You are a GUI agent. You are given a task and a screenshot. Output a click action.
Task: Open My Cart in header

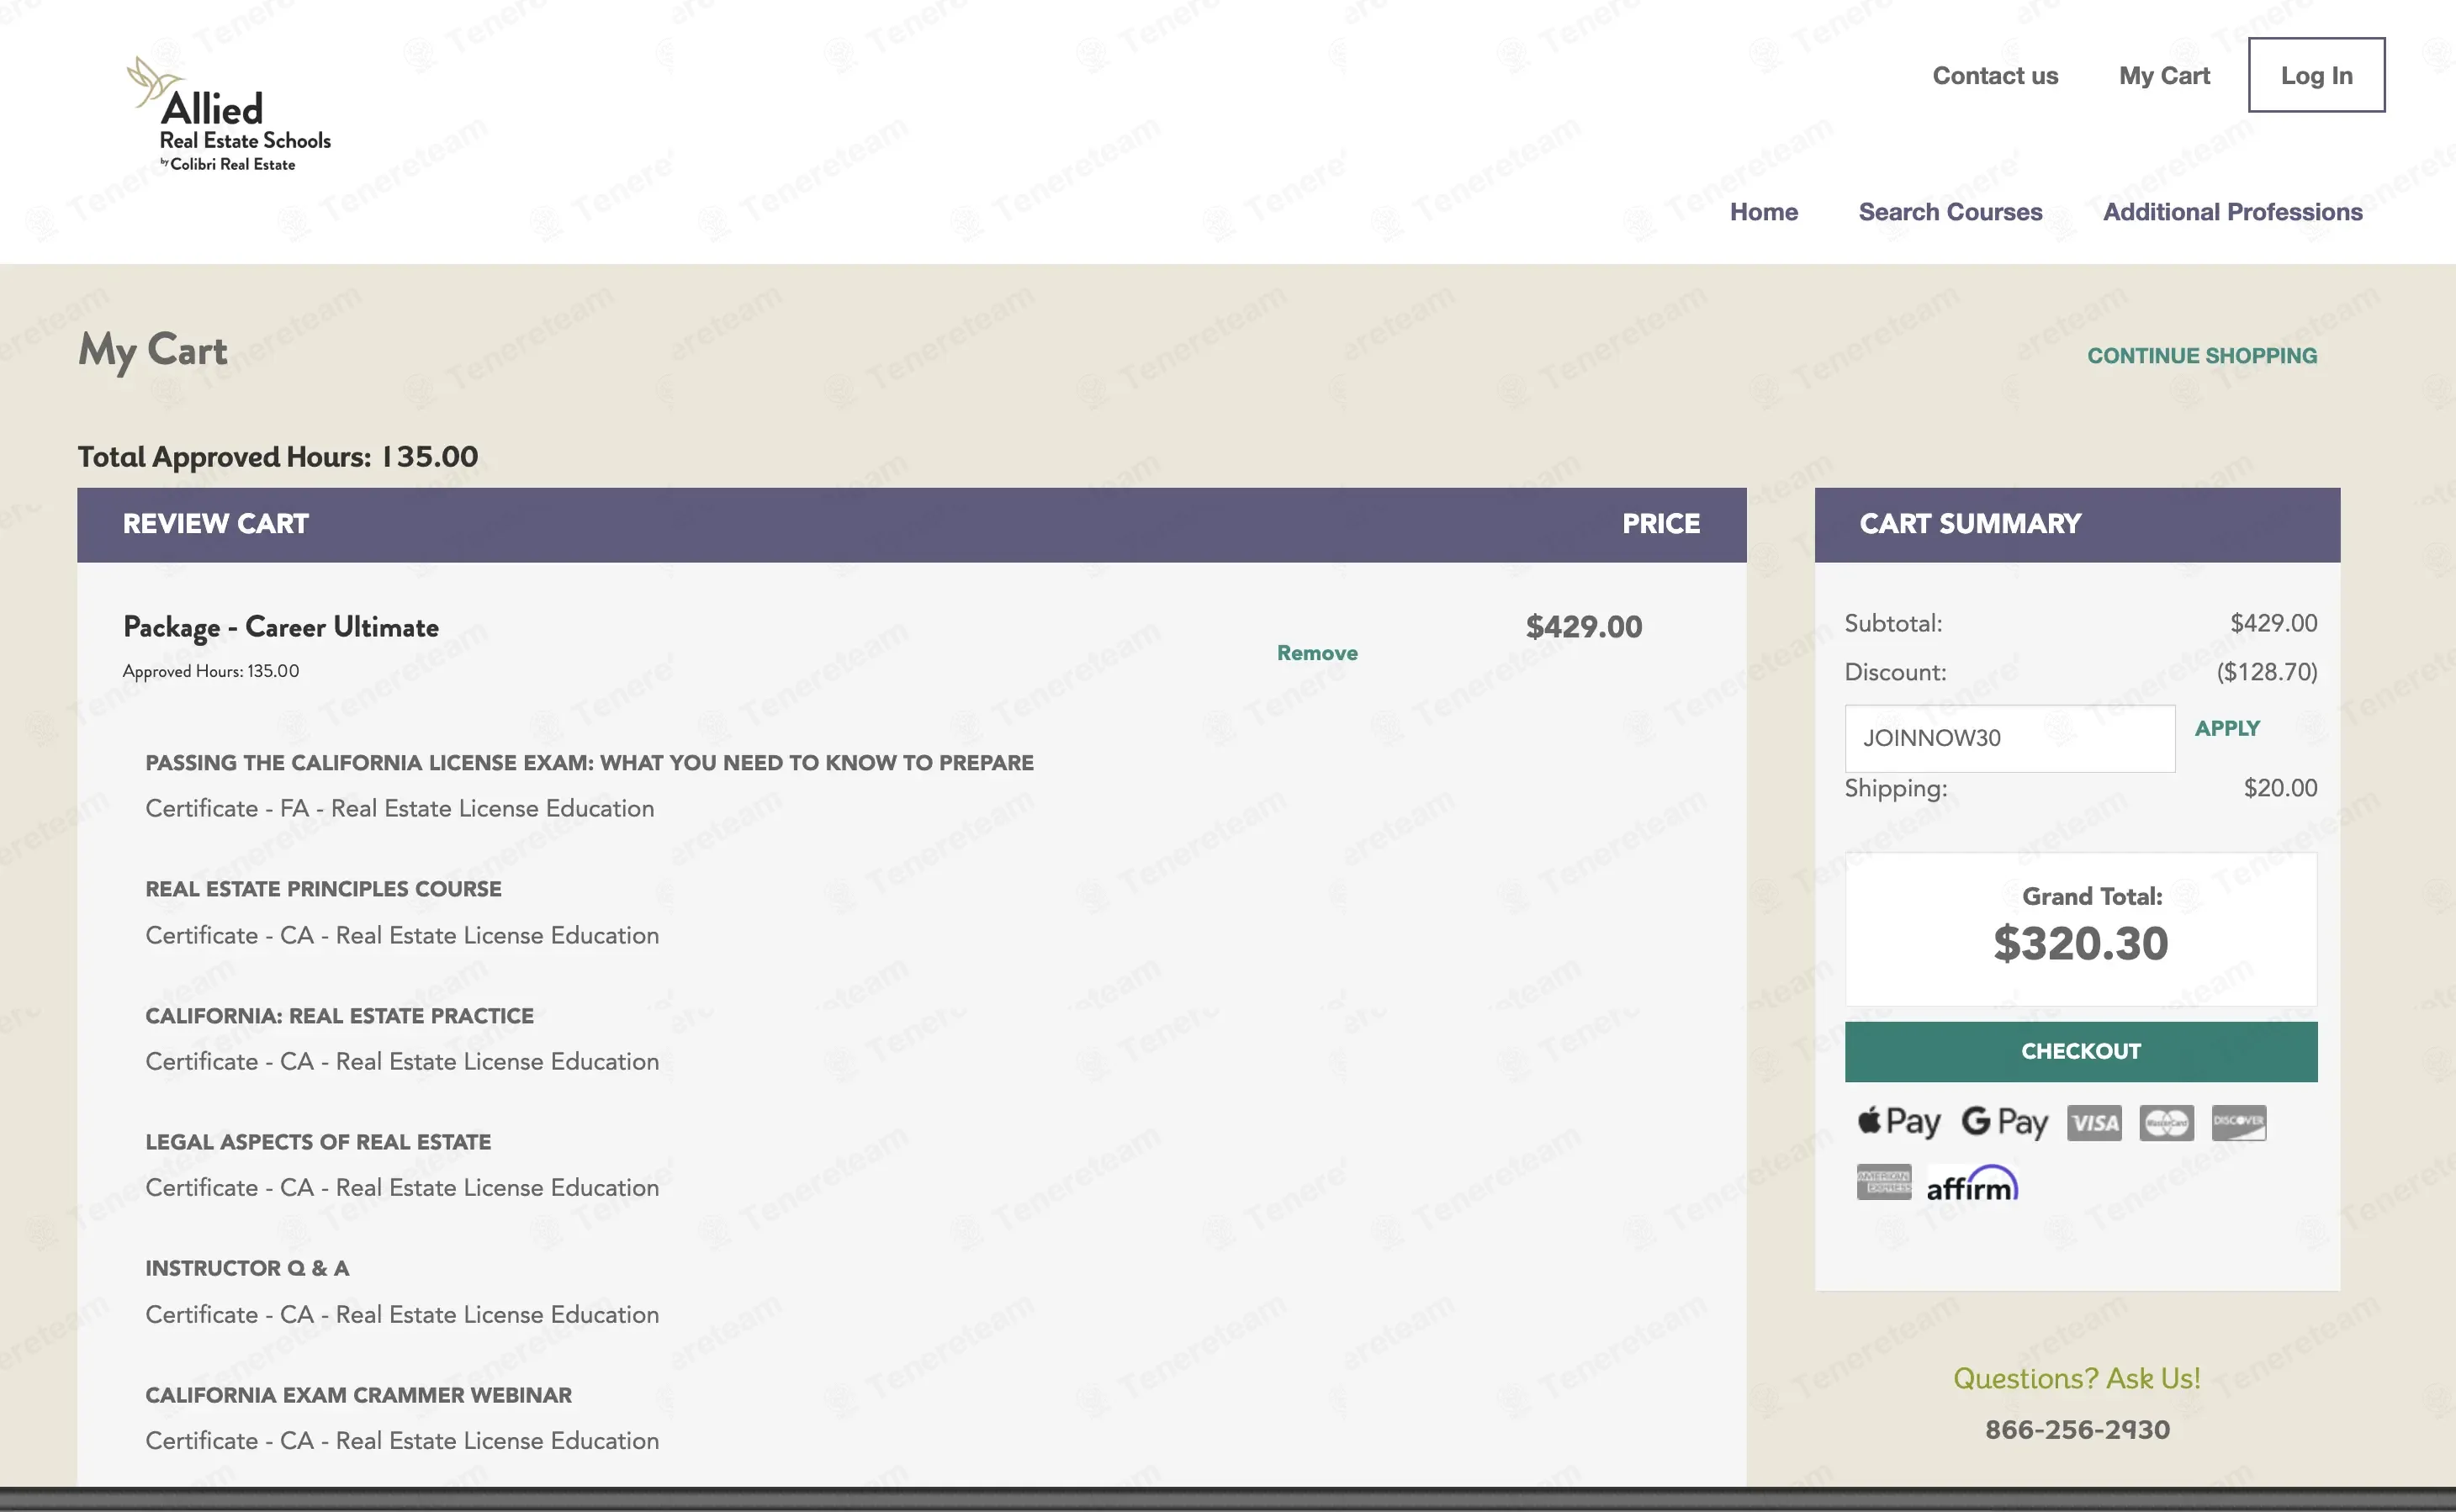coord(2163,76)
